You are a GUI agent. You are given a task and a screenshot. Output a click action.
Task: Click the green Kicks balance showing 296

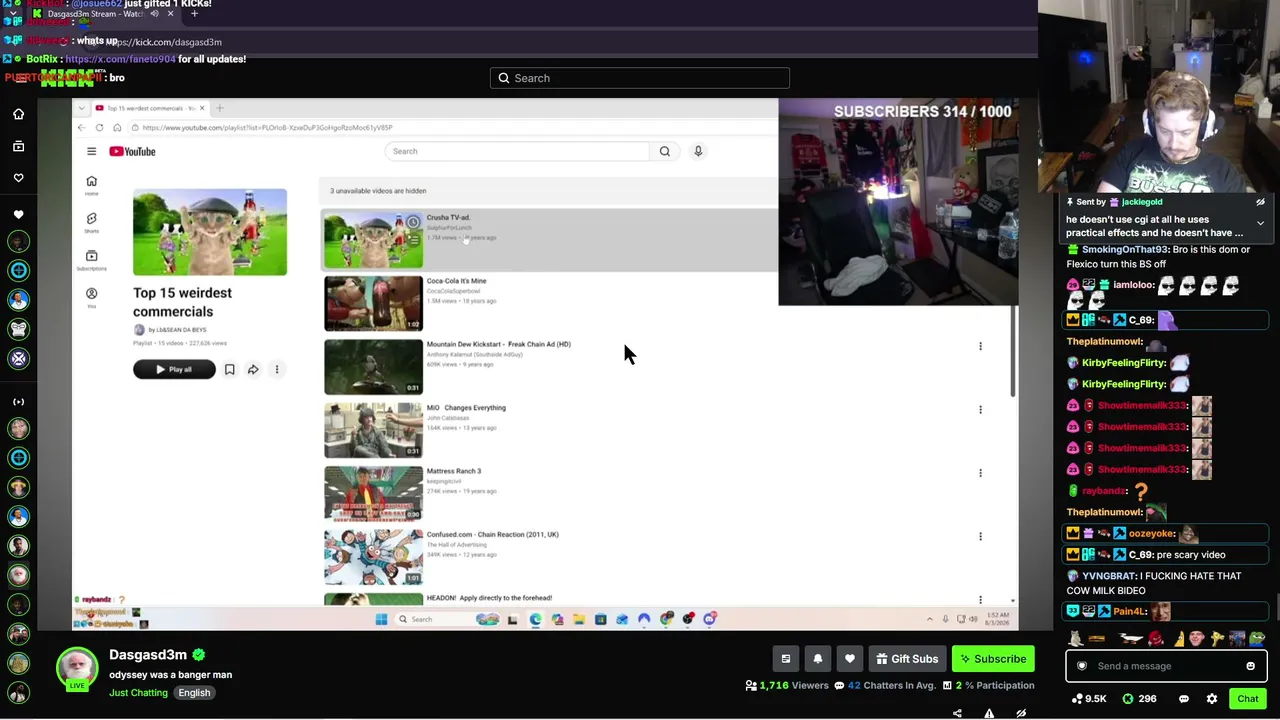(x=1139, y=699)
